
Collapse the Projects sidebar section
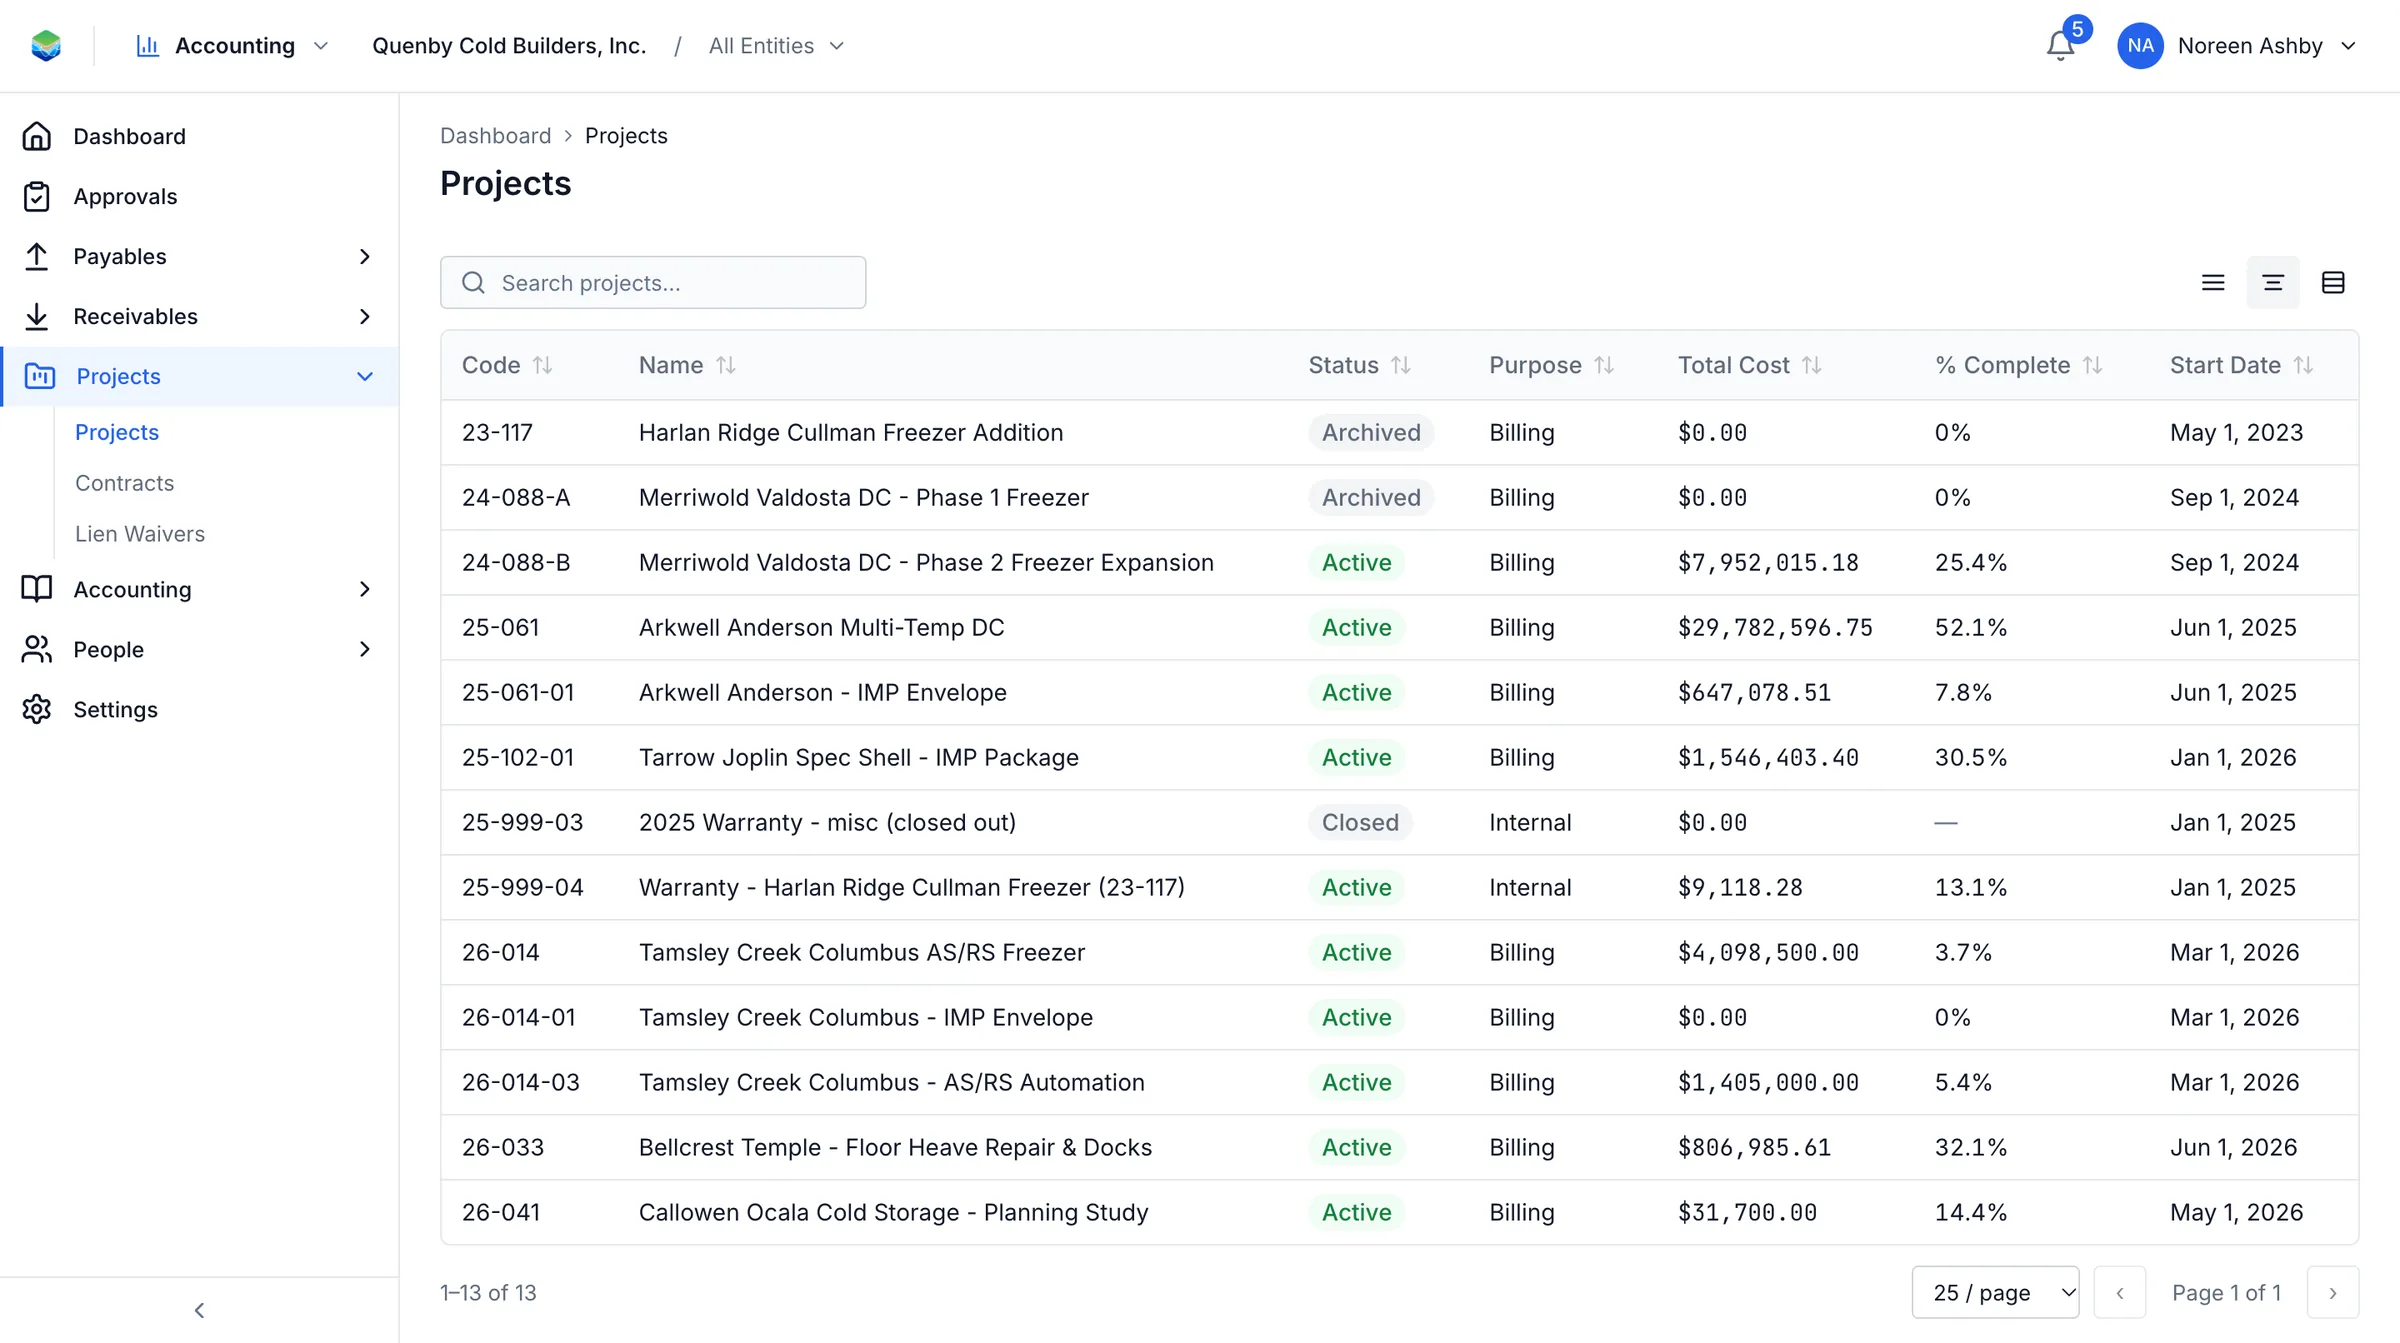pyautogui.click(x=364, y=376)
